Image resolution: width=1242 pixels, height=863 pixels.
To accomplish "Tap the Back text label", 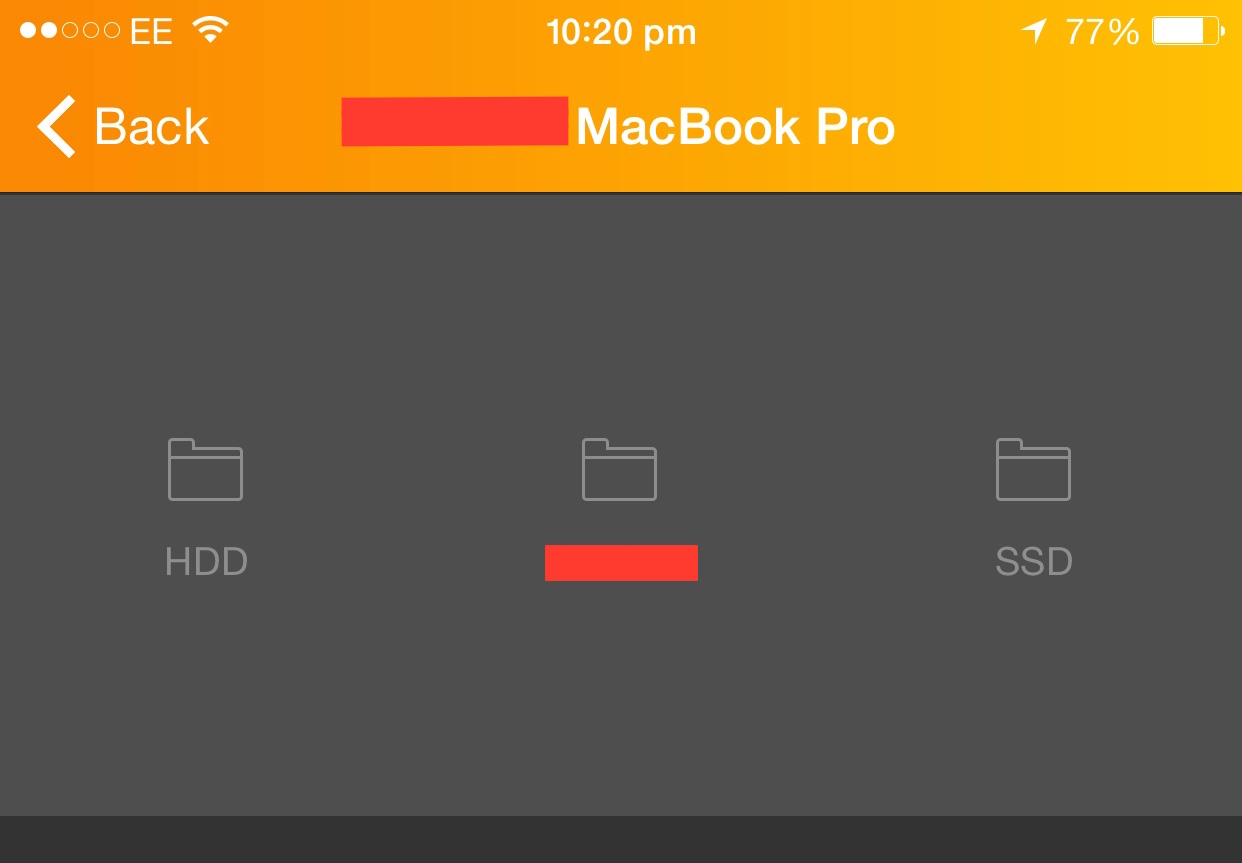I will (151, 127).
